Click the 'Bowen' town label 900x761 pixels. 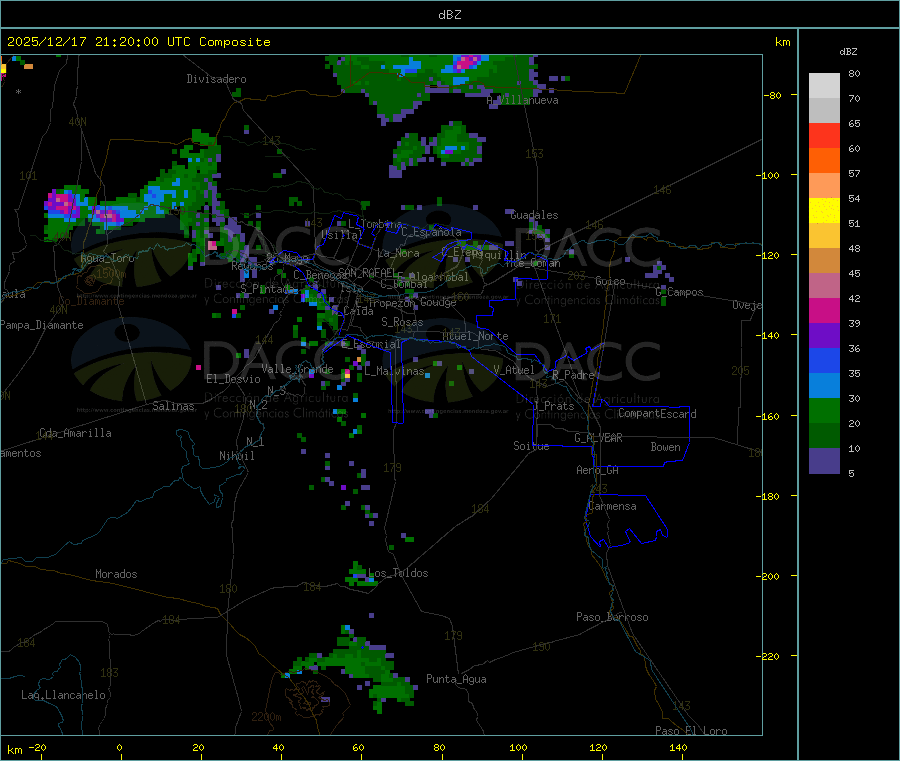665,447
